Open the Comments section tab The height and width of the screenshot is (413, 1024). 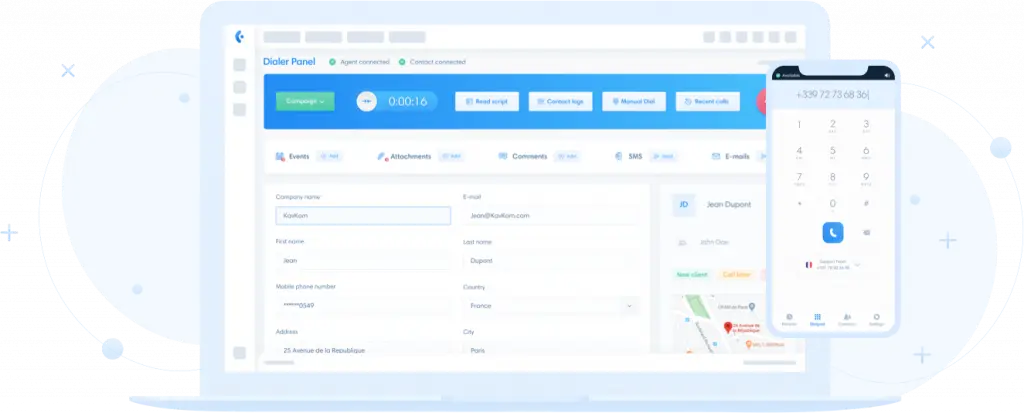click(528, 157)
